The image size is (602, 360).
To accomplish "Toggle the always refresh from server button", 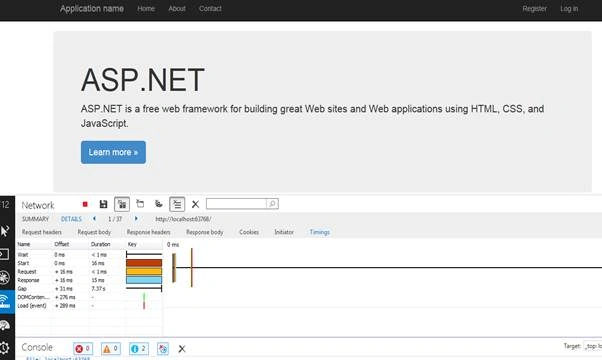I will point(122,204).
